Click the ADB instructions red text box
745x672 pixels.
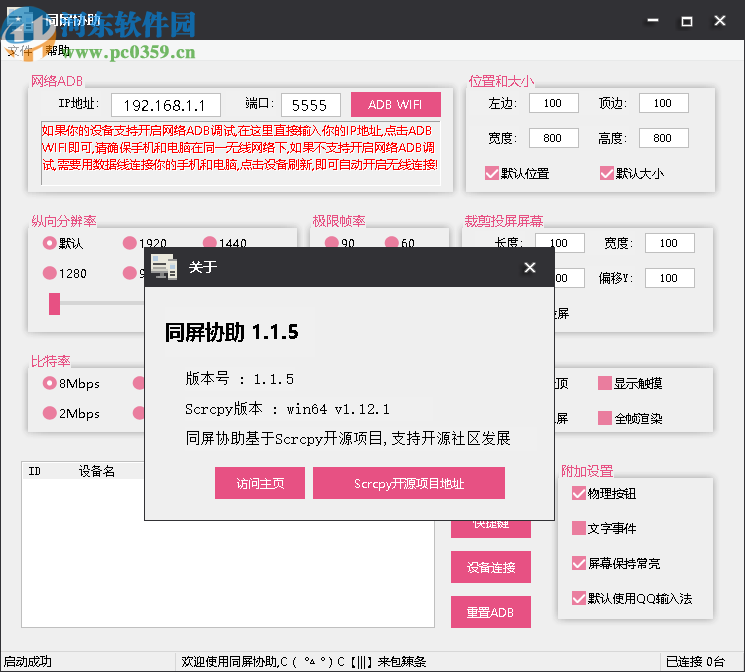pos(241,153)
